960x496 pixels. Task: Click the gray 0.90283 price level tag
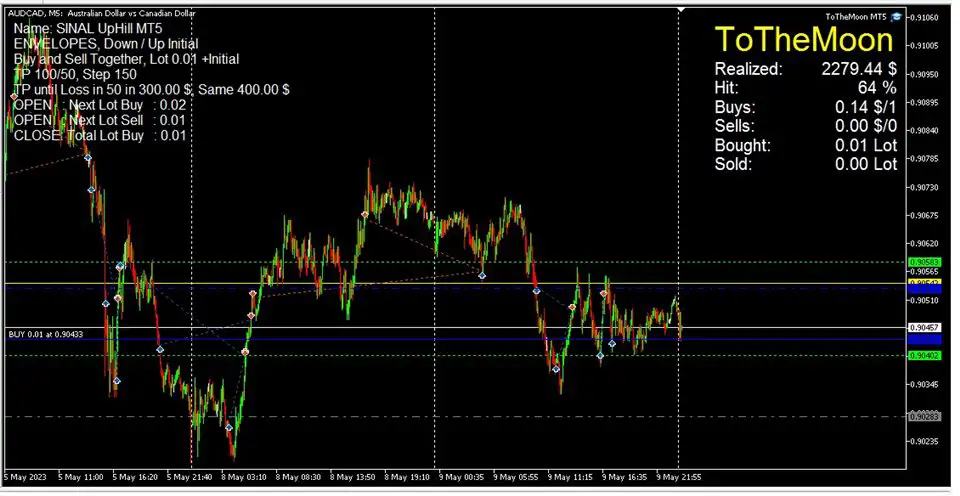pos(925,416)
